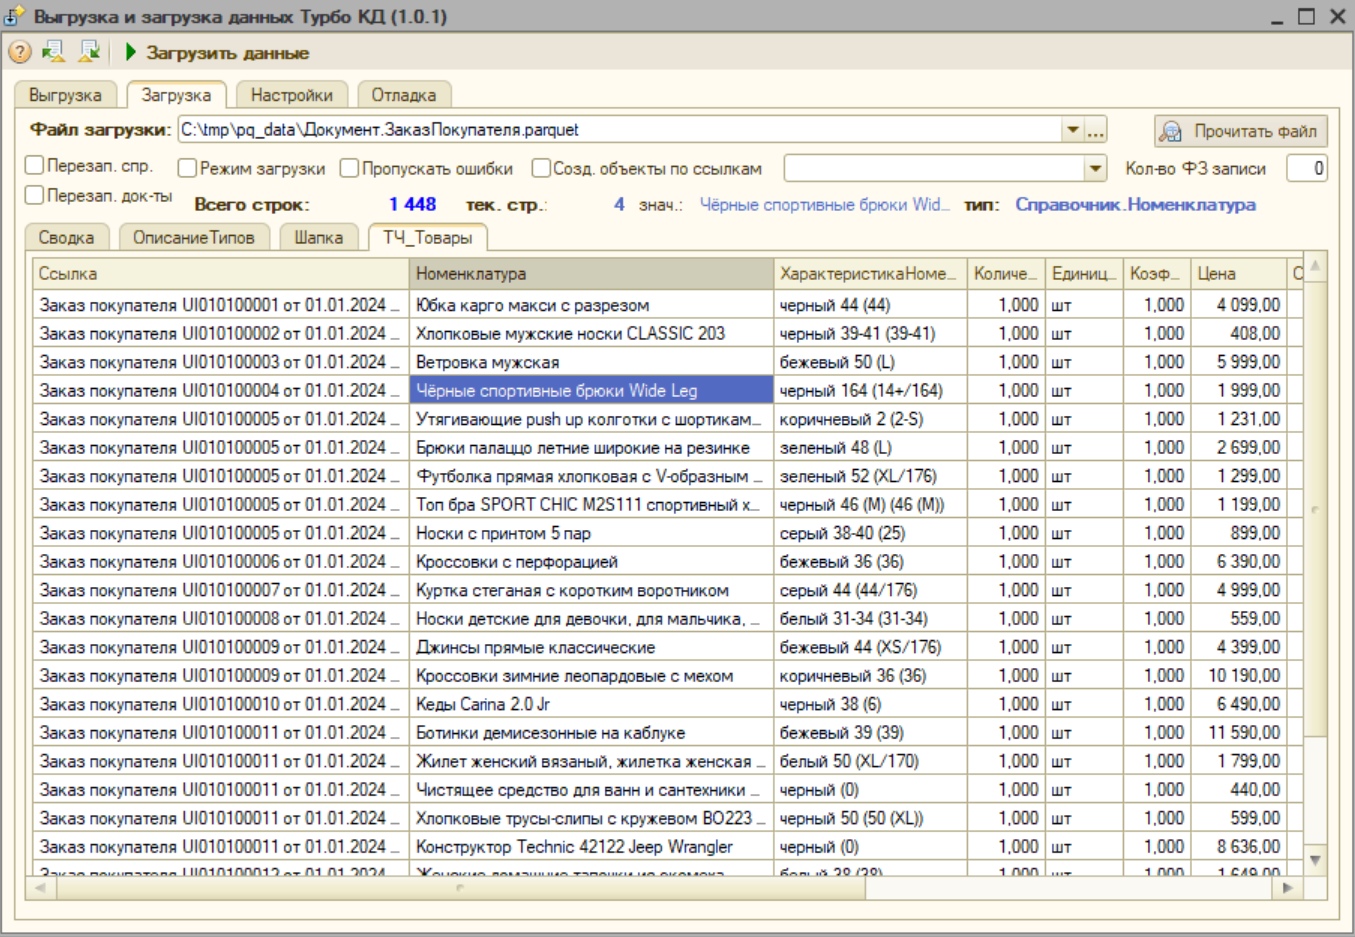Toggle the Пропускать ошибки checkbox
The image size is (1355, 937).
pos(349,168)
